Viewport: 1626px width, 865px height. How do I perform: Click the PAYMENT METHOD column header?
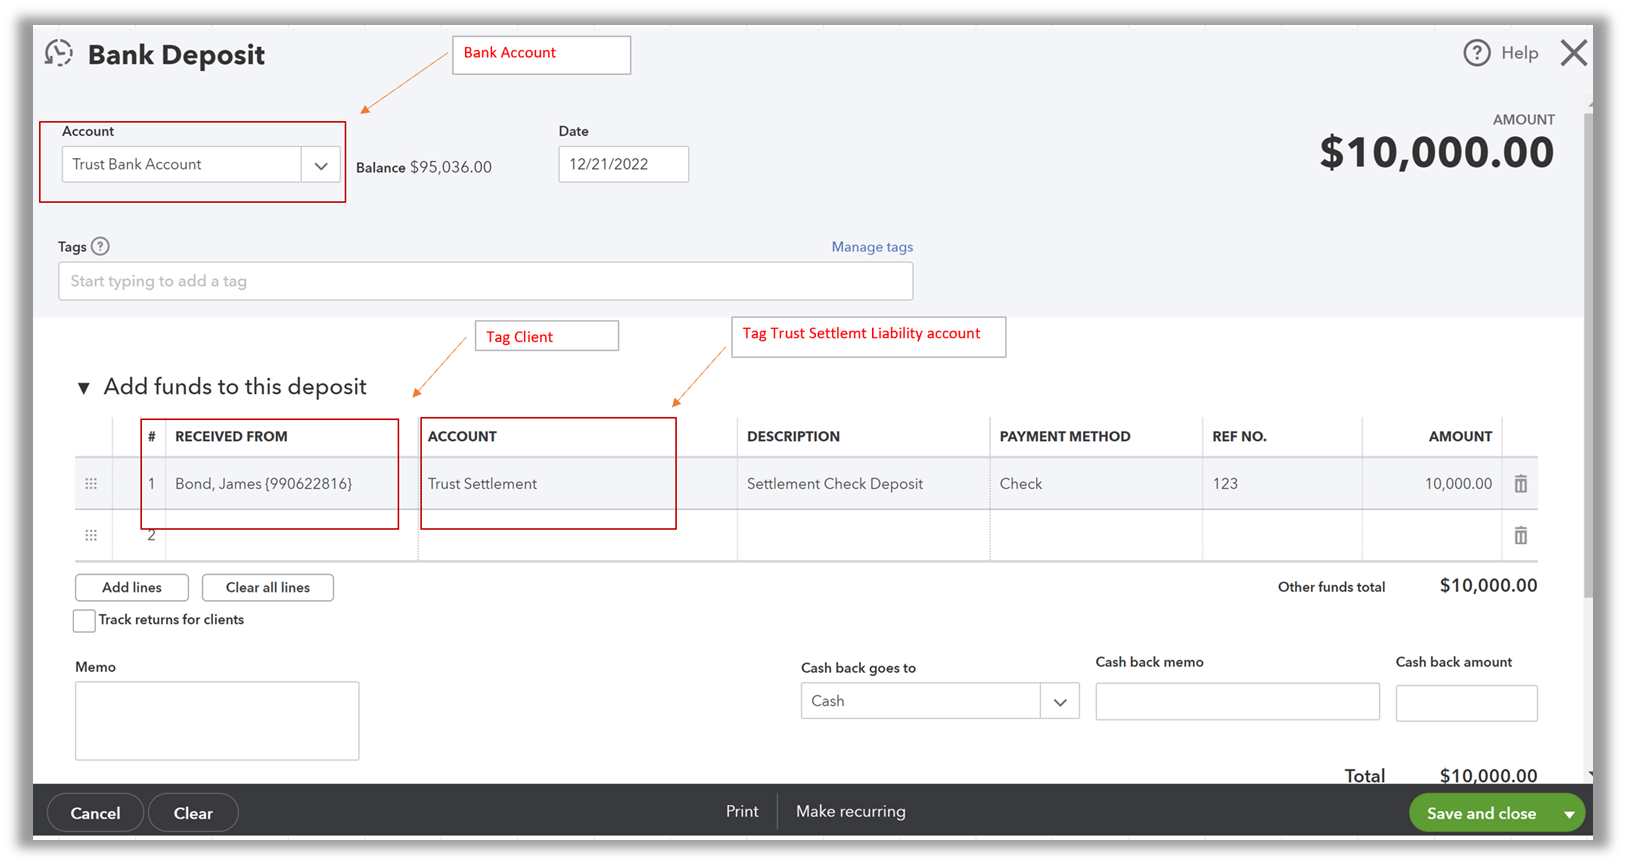(x=1065, y=437)
